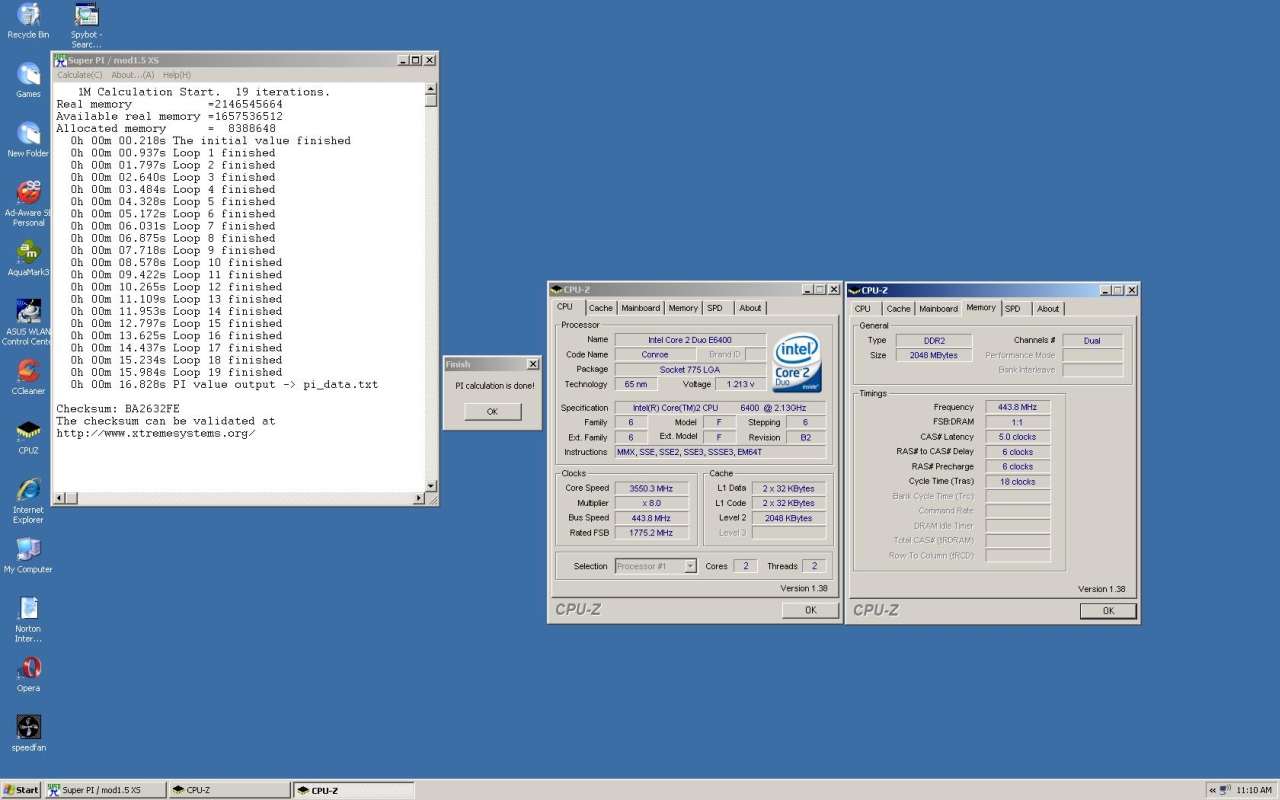Click the xtremesystems.org URL text
The image size is (1280, 800).
point(156,433)
